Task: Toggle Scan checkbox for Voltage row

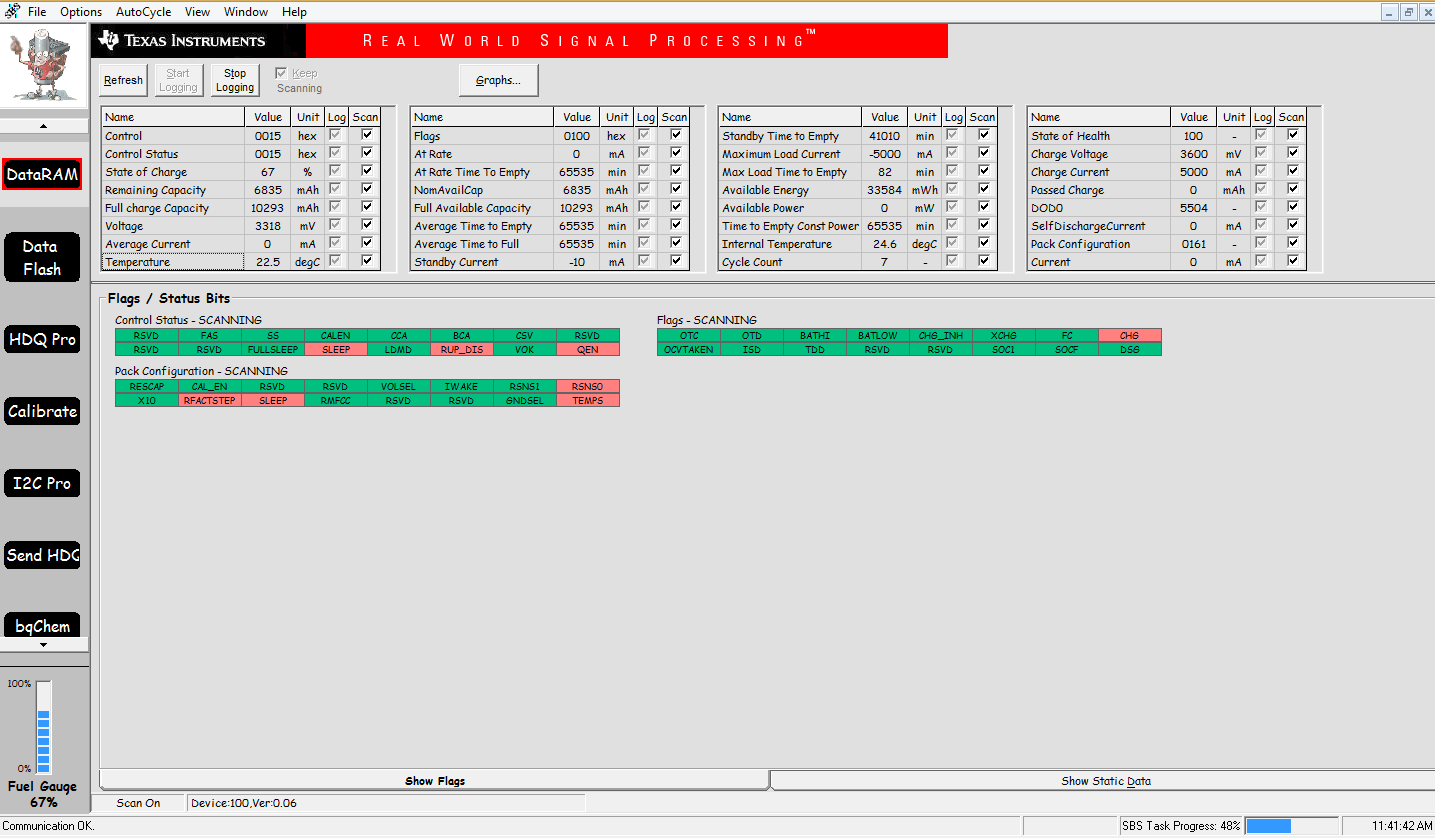Action: [x=367, y=225]
